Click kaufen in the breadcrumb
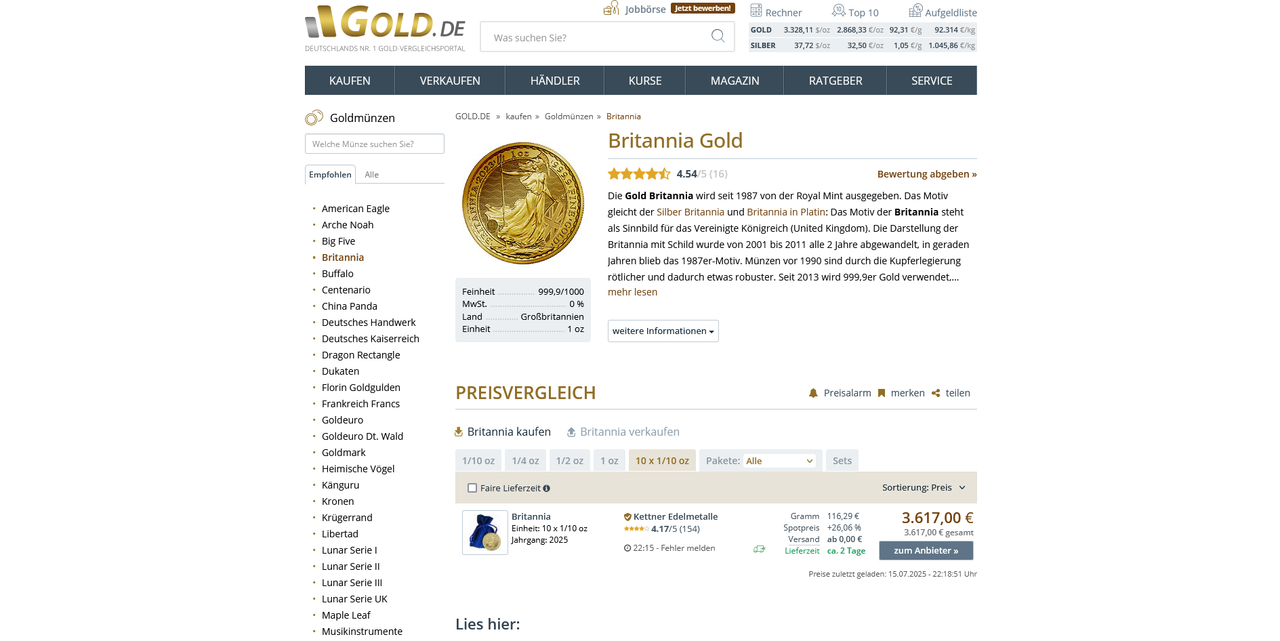 coord(518,116)
